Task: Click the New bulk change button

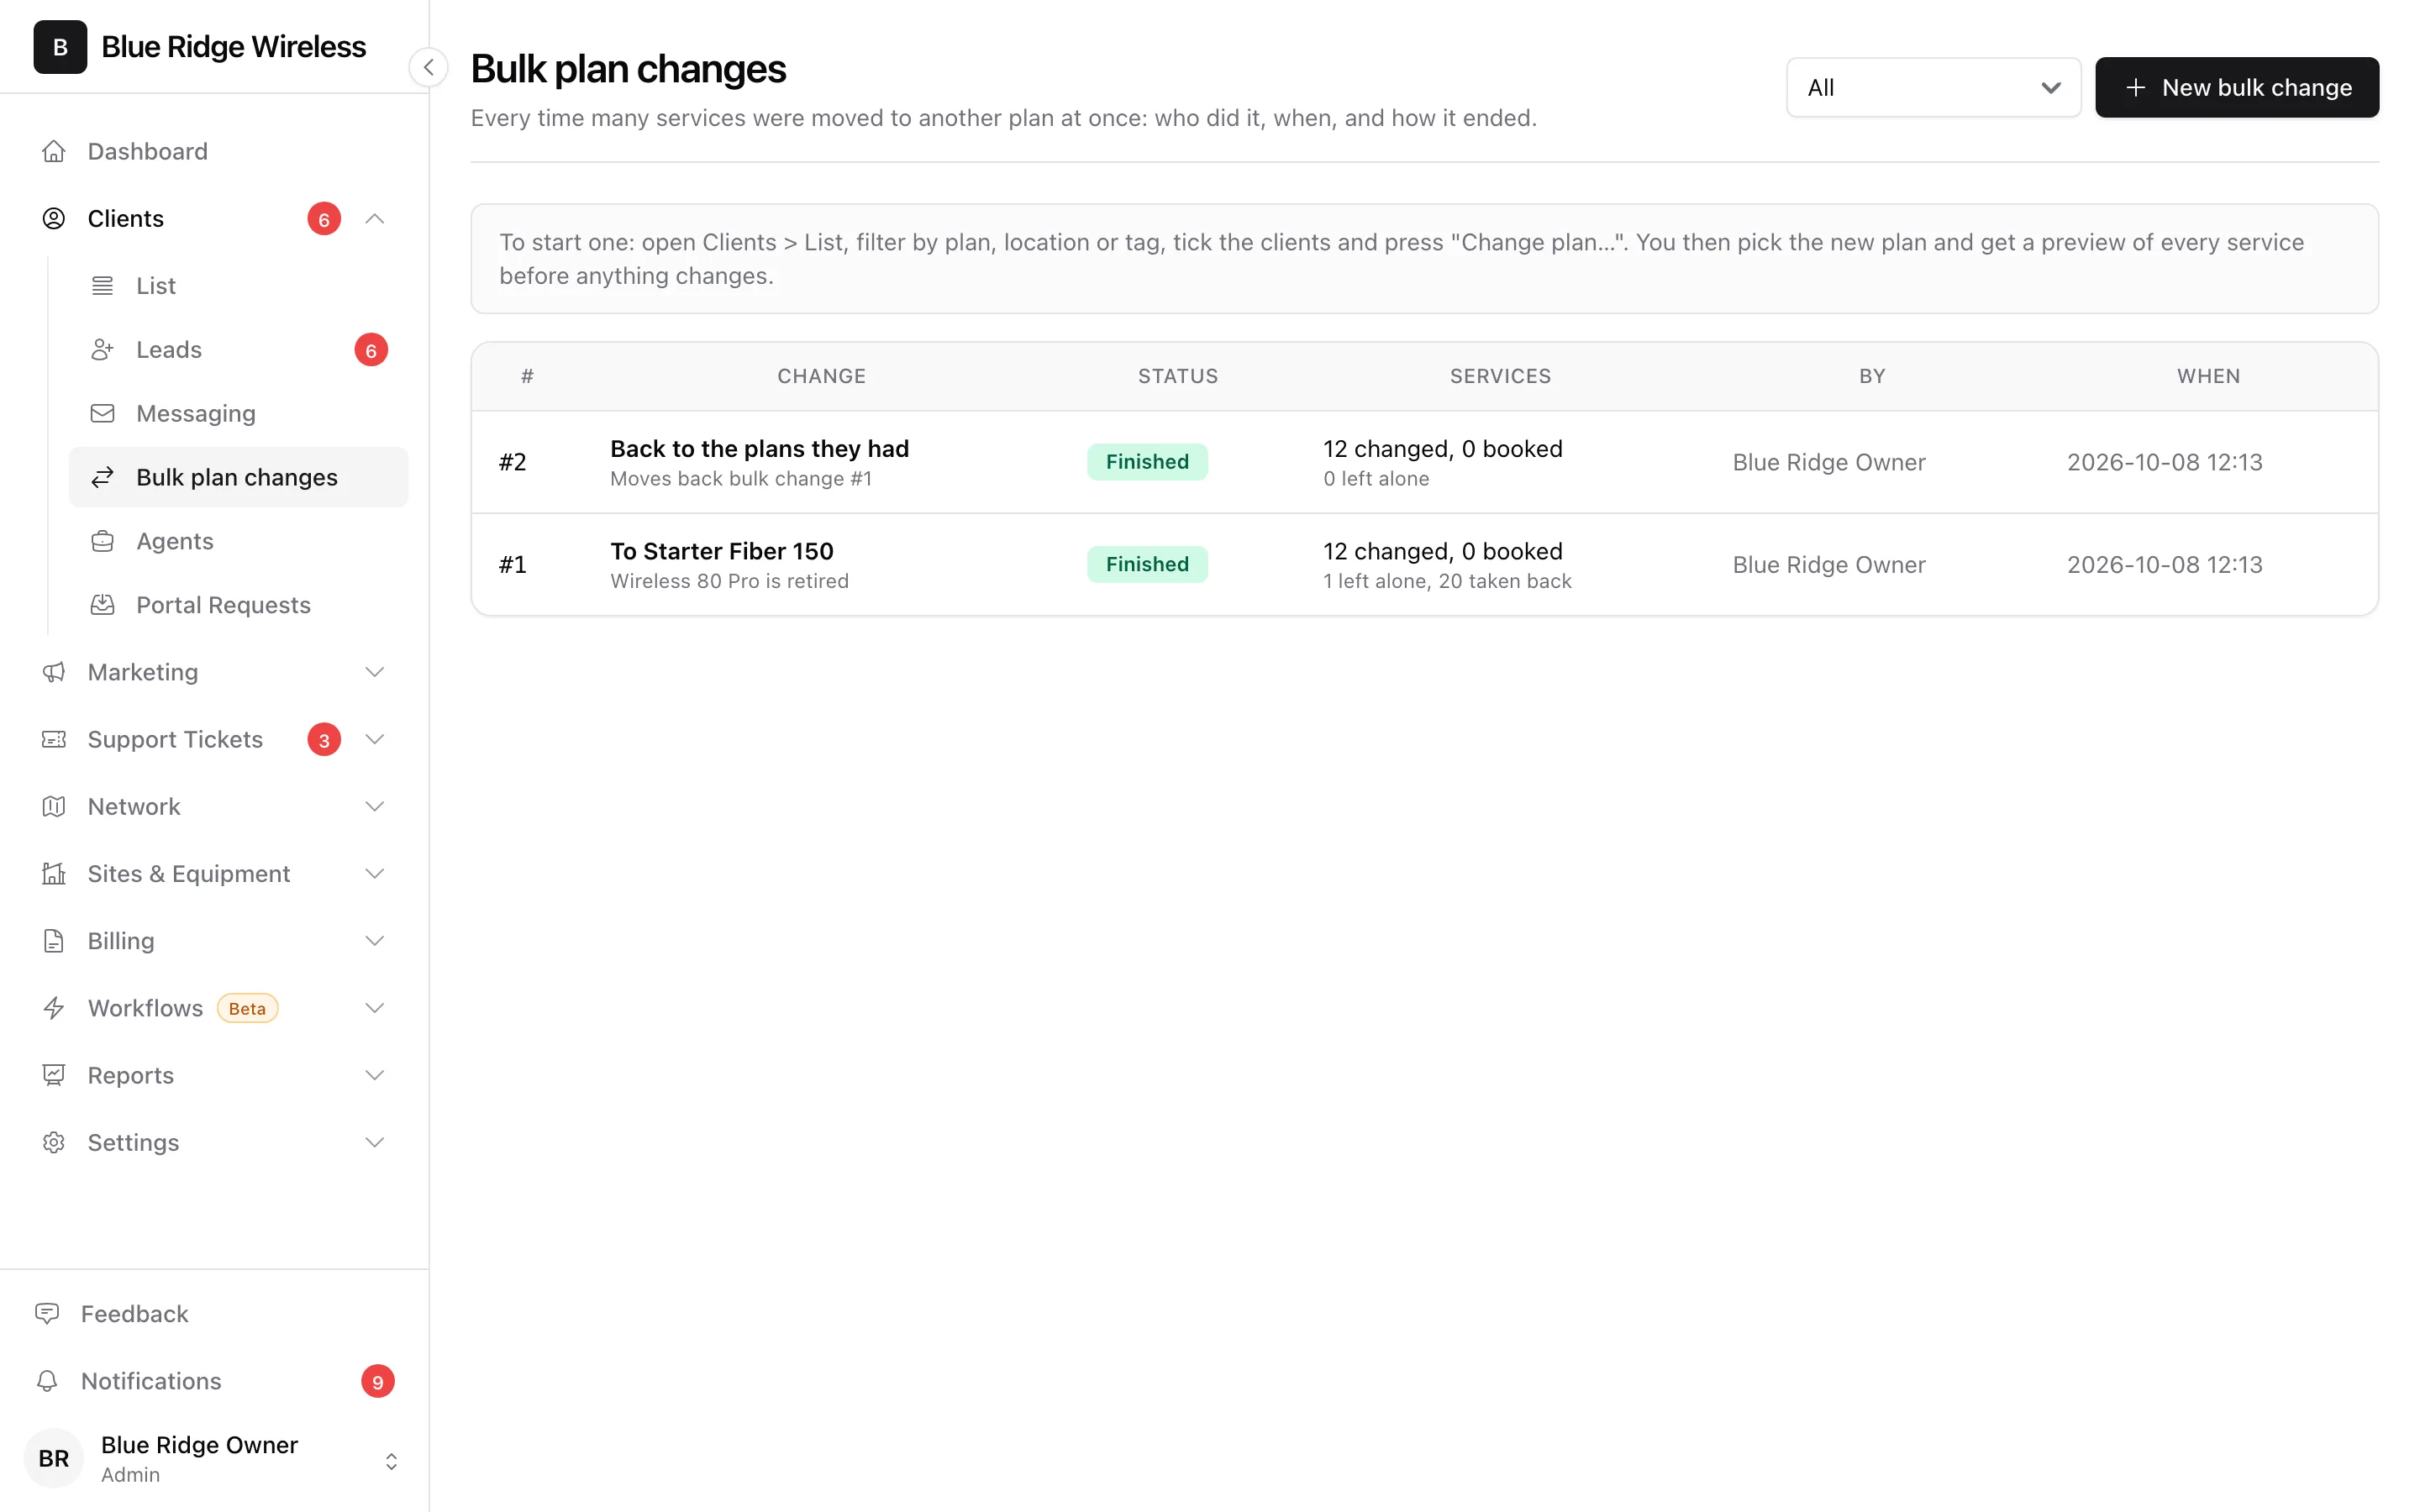Action: click(x=2237, y=87)
